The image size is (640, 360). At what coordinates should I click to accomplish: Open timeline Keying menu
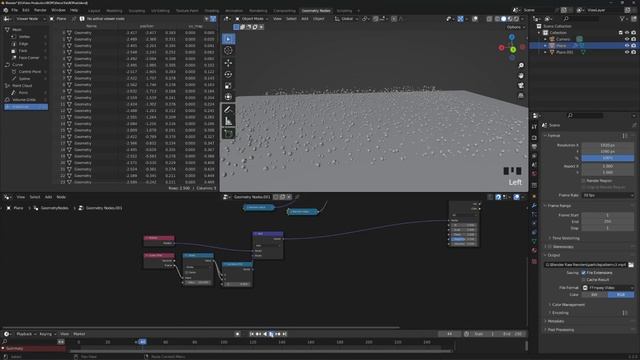point(47,334)
